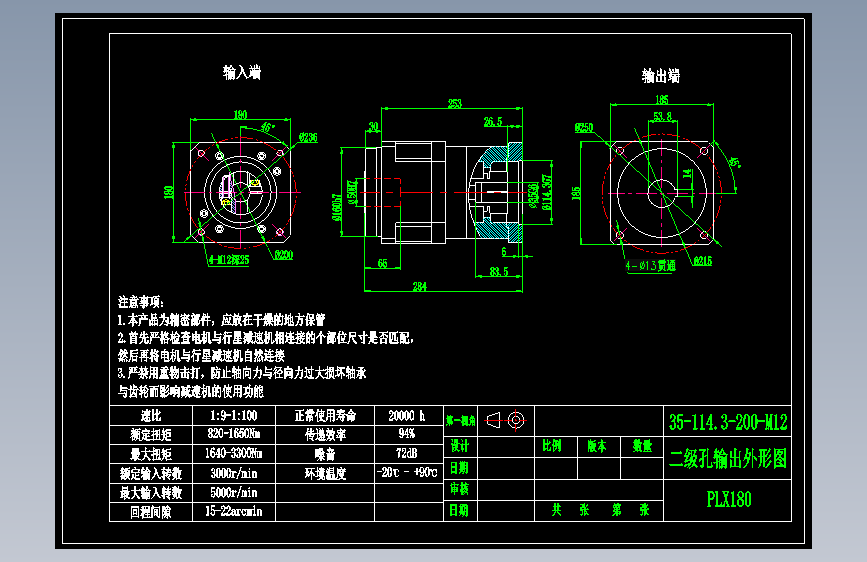867x562 pixels.
Task: Select the Ø160h7 dimension text
Action: pyautogui.click(x=336, y=207)
